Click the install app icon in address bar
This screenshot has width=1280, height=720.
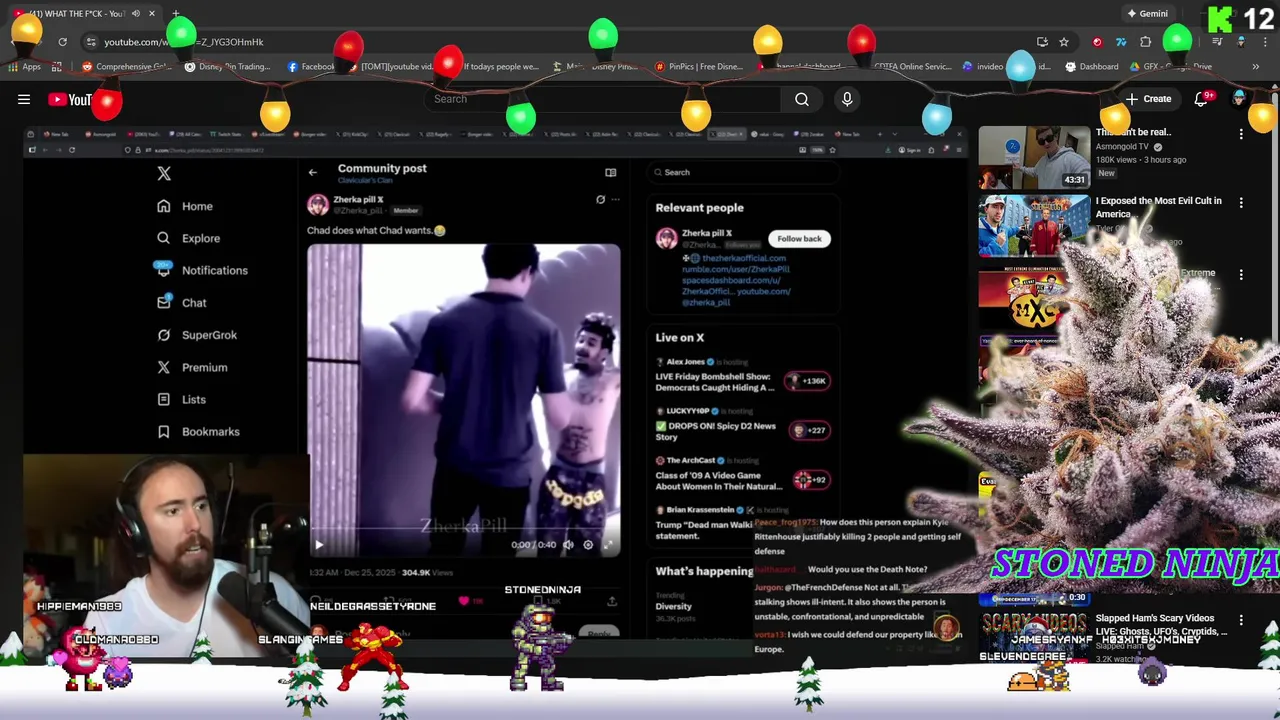pyautogui.click(x=1042, y=42)
